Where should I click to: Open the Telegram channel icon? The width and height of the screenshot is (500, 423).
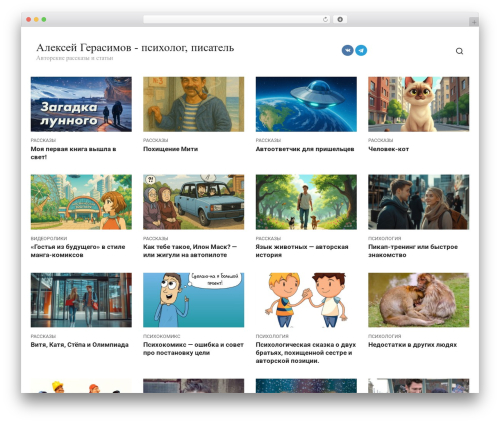(361, 50)
